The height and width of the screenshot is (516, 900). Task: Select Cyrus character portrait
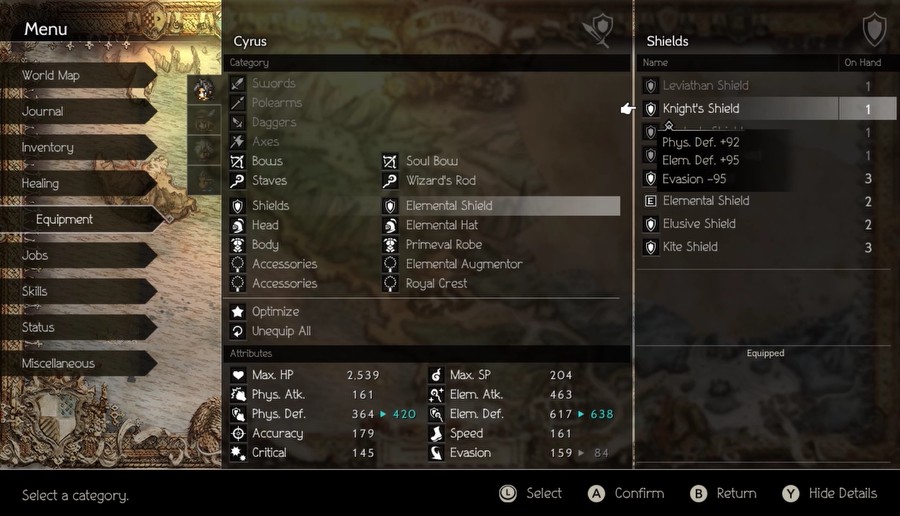[204, 90]
